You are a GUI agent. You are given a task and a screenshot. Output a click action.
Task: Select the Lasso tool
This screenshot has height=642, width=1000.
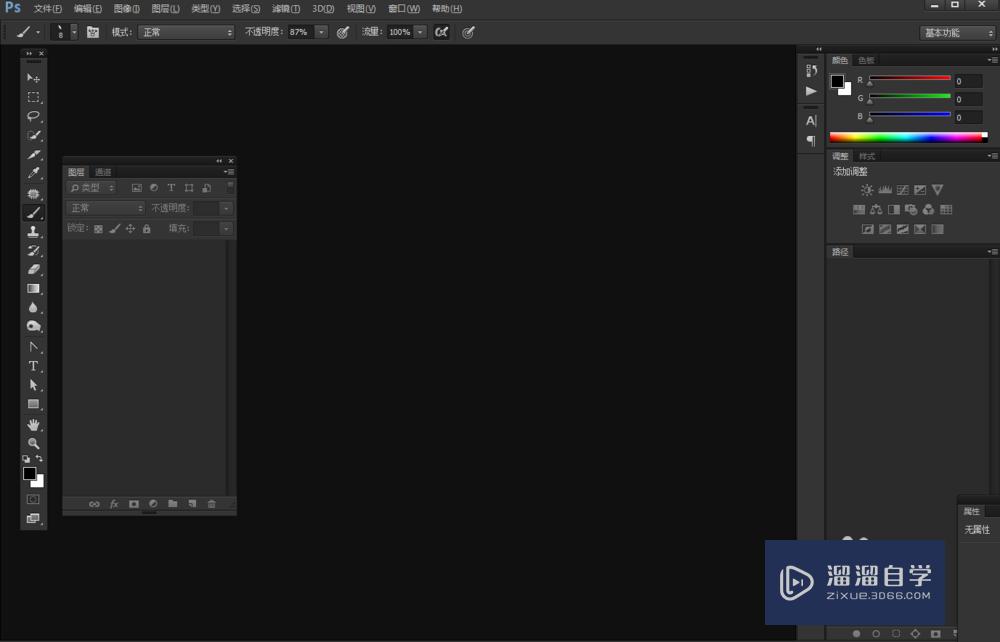point(33,116)
